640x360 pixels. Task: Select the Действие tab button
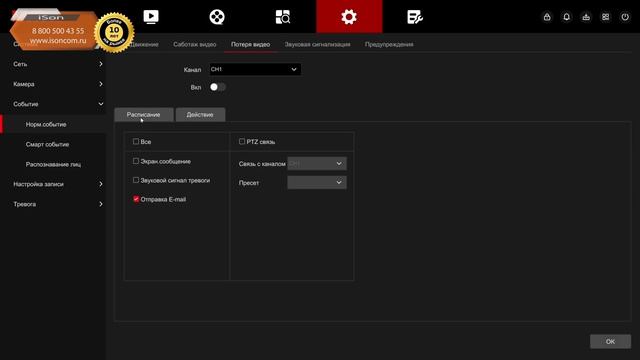pyautogui.click(x=200, y=115)
